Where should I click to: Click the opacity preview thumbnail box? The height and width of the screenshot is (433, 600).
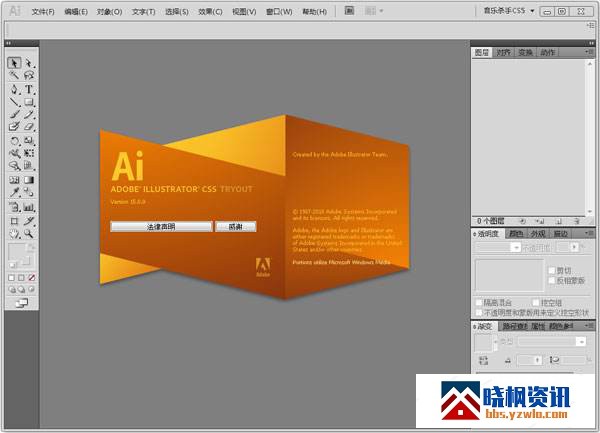point(507,276)
